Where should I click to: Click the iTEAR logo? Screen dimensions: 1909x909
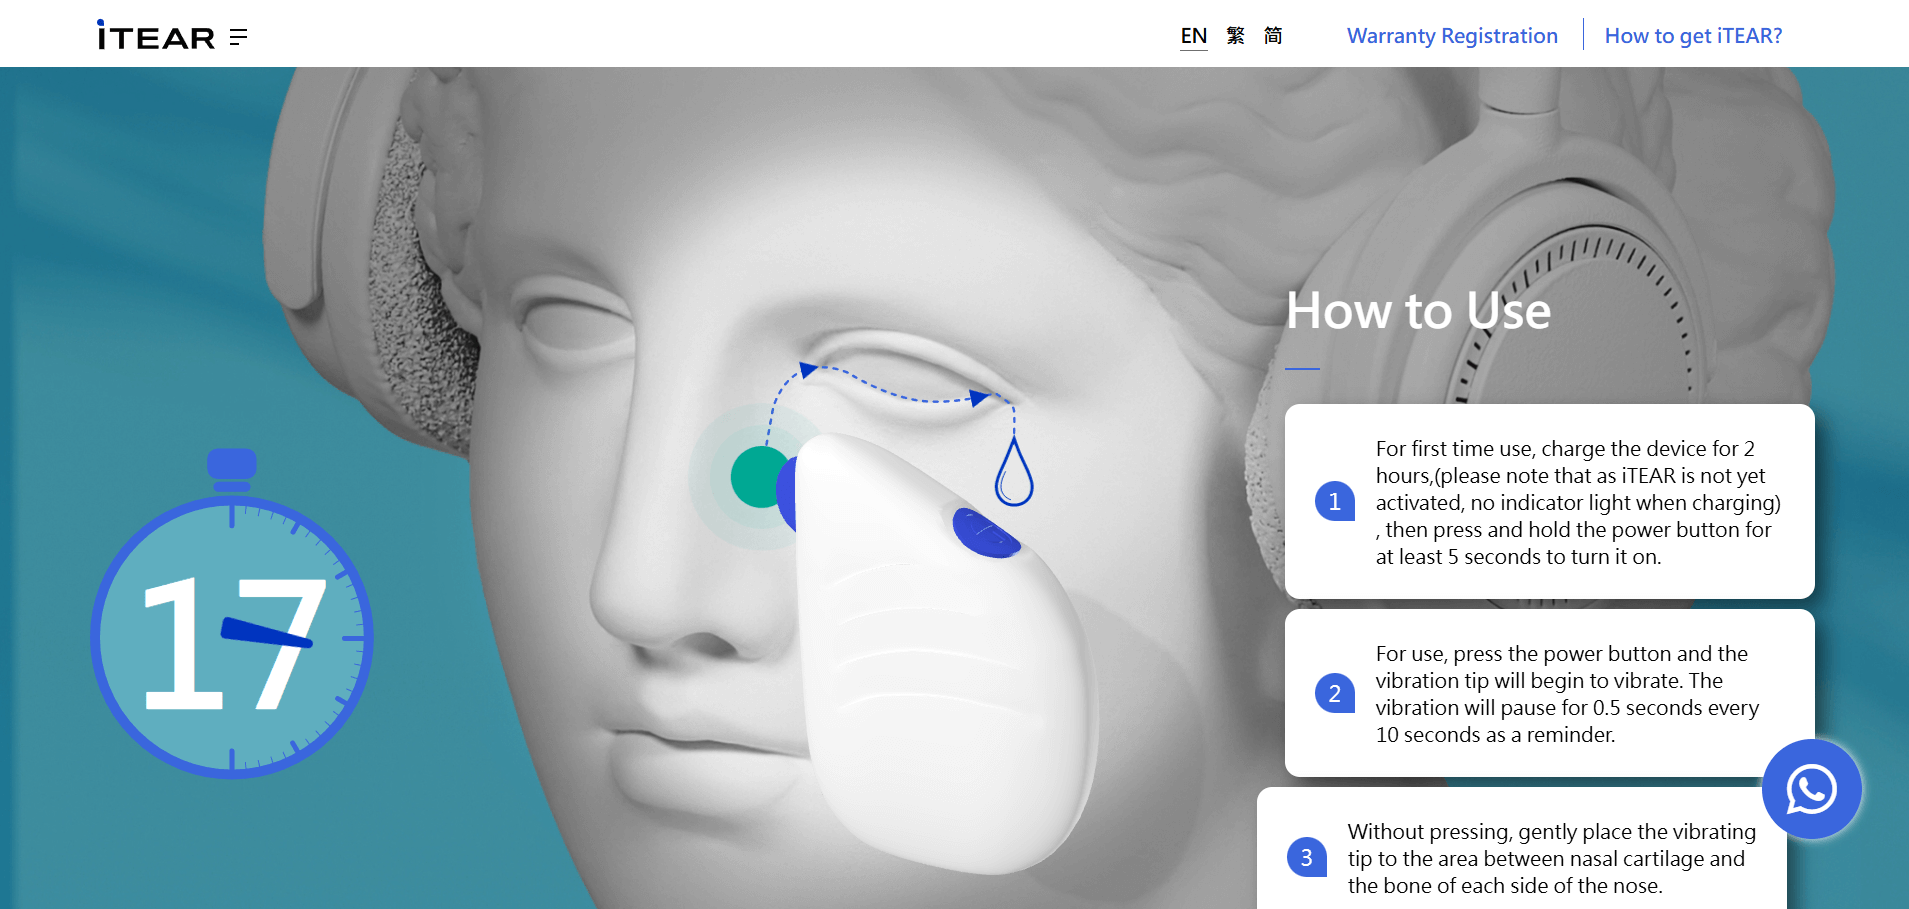click(x=156, y=36)
